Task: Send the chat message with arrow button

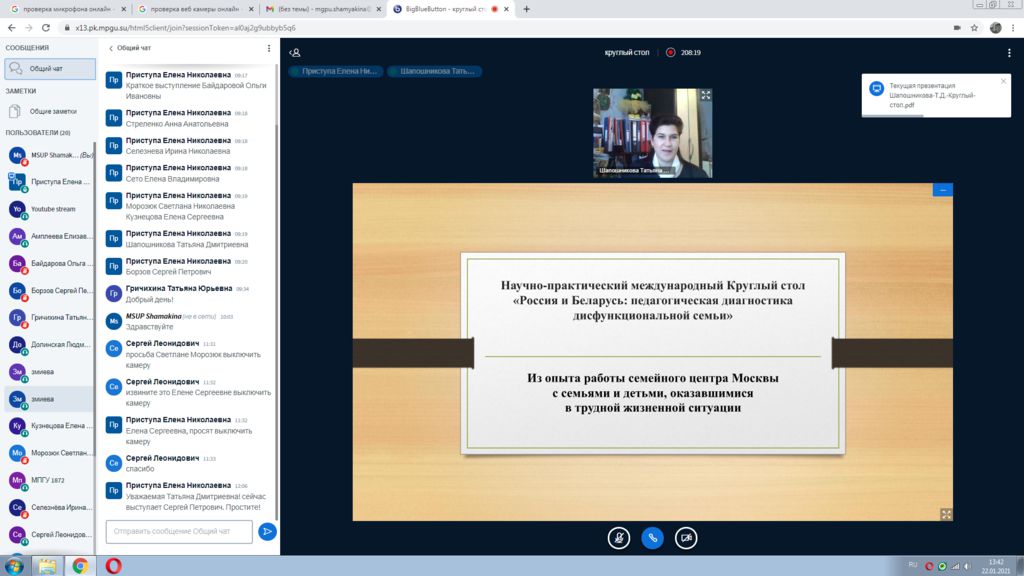Action: pyautogui.click(x=267, y=531)
